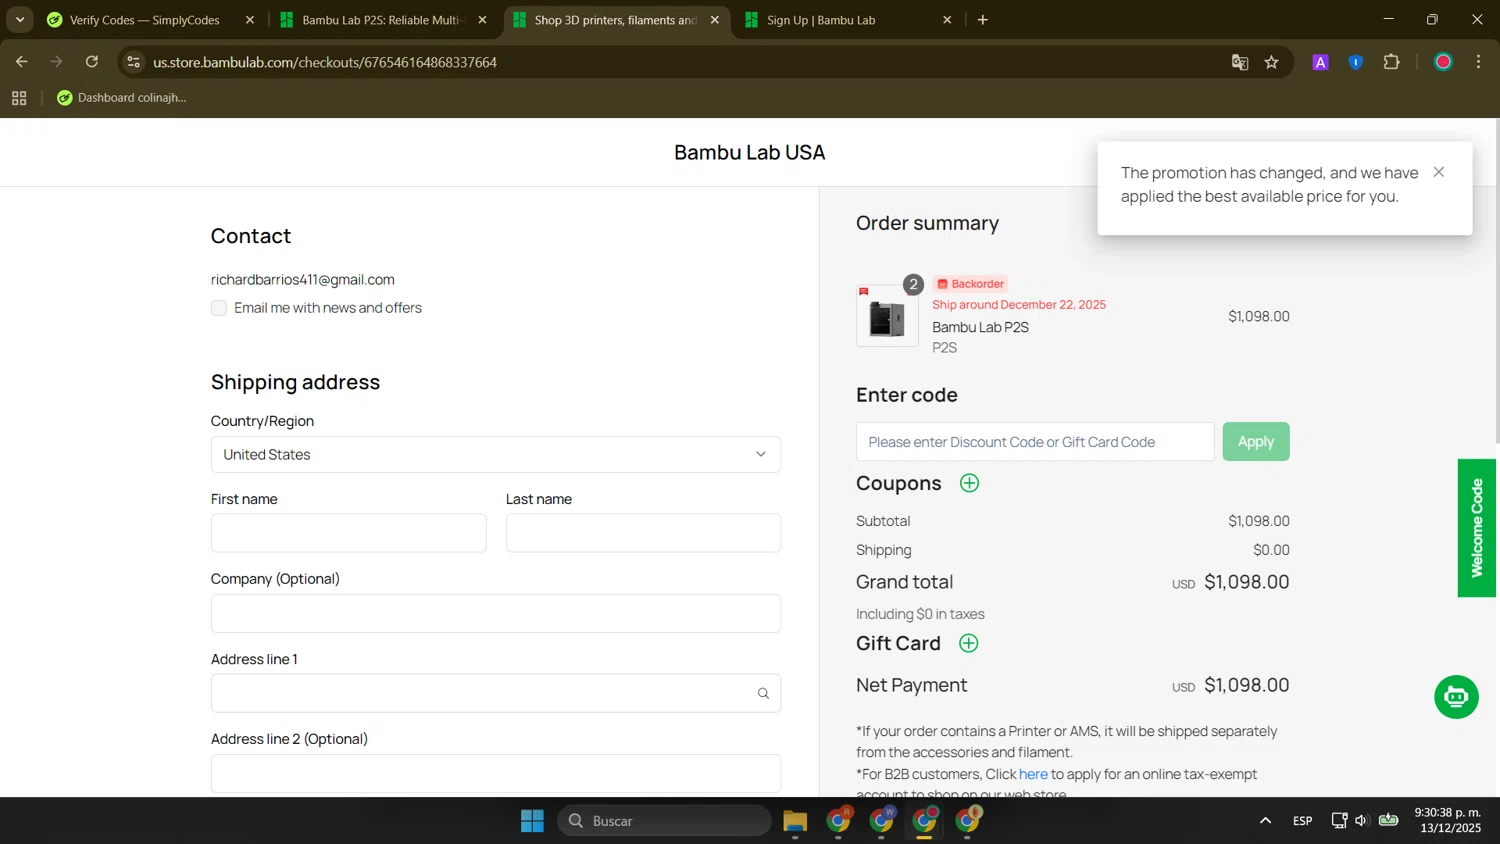The height and width of the screenshot is (844, 1500).
Task: Reload the checkout page
Action: tap(92, 62)
